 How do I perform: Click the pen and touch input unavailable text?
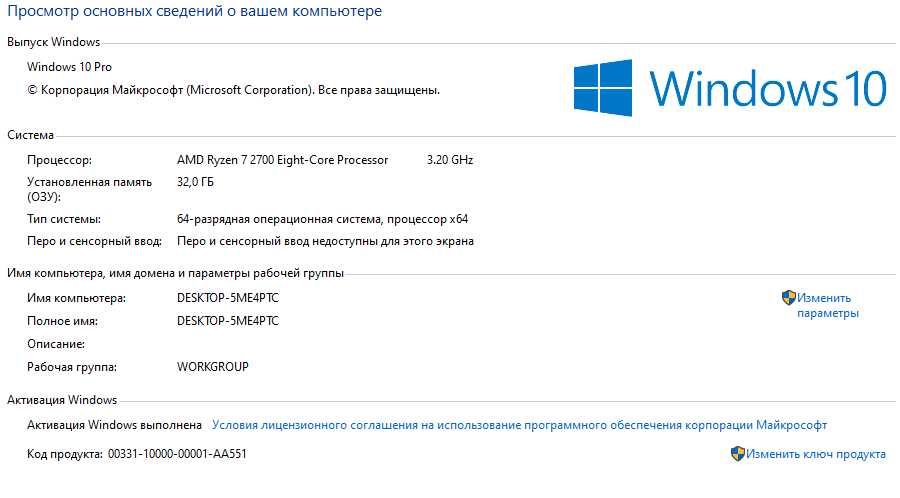click(325, 241)
